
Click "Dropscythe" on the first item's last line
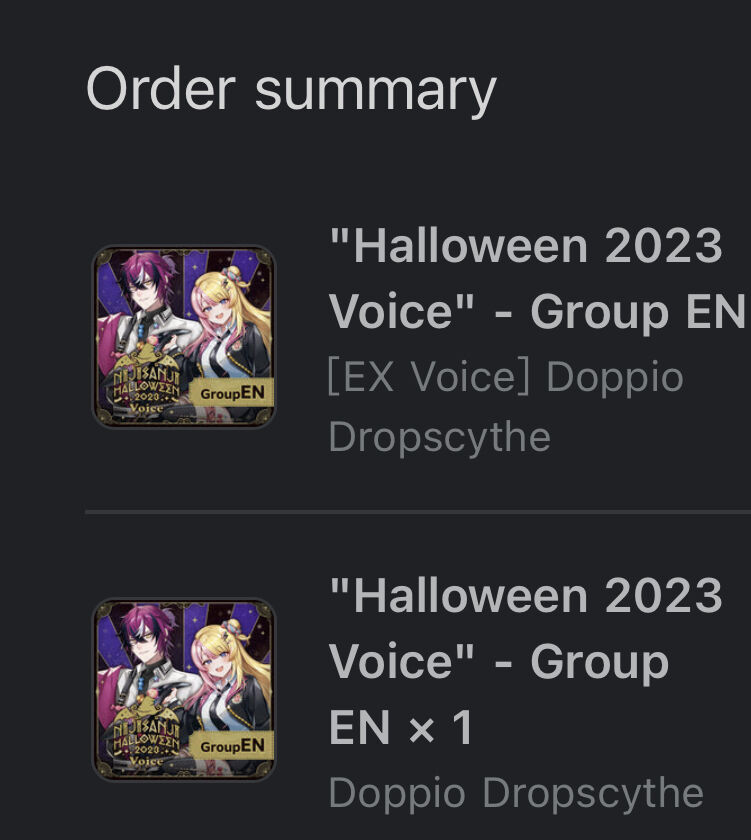tap(439, 437)
